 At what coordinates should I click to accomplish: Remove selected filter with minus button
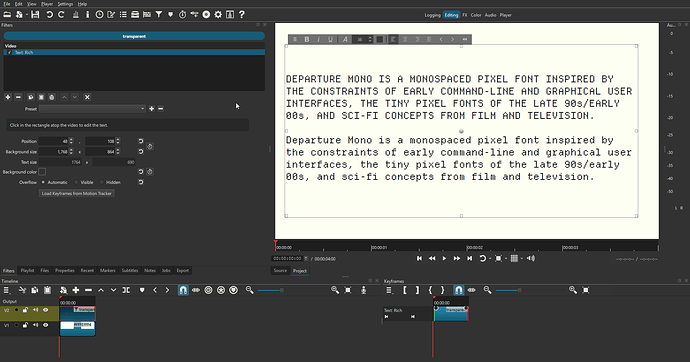point(18,97)
